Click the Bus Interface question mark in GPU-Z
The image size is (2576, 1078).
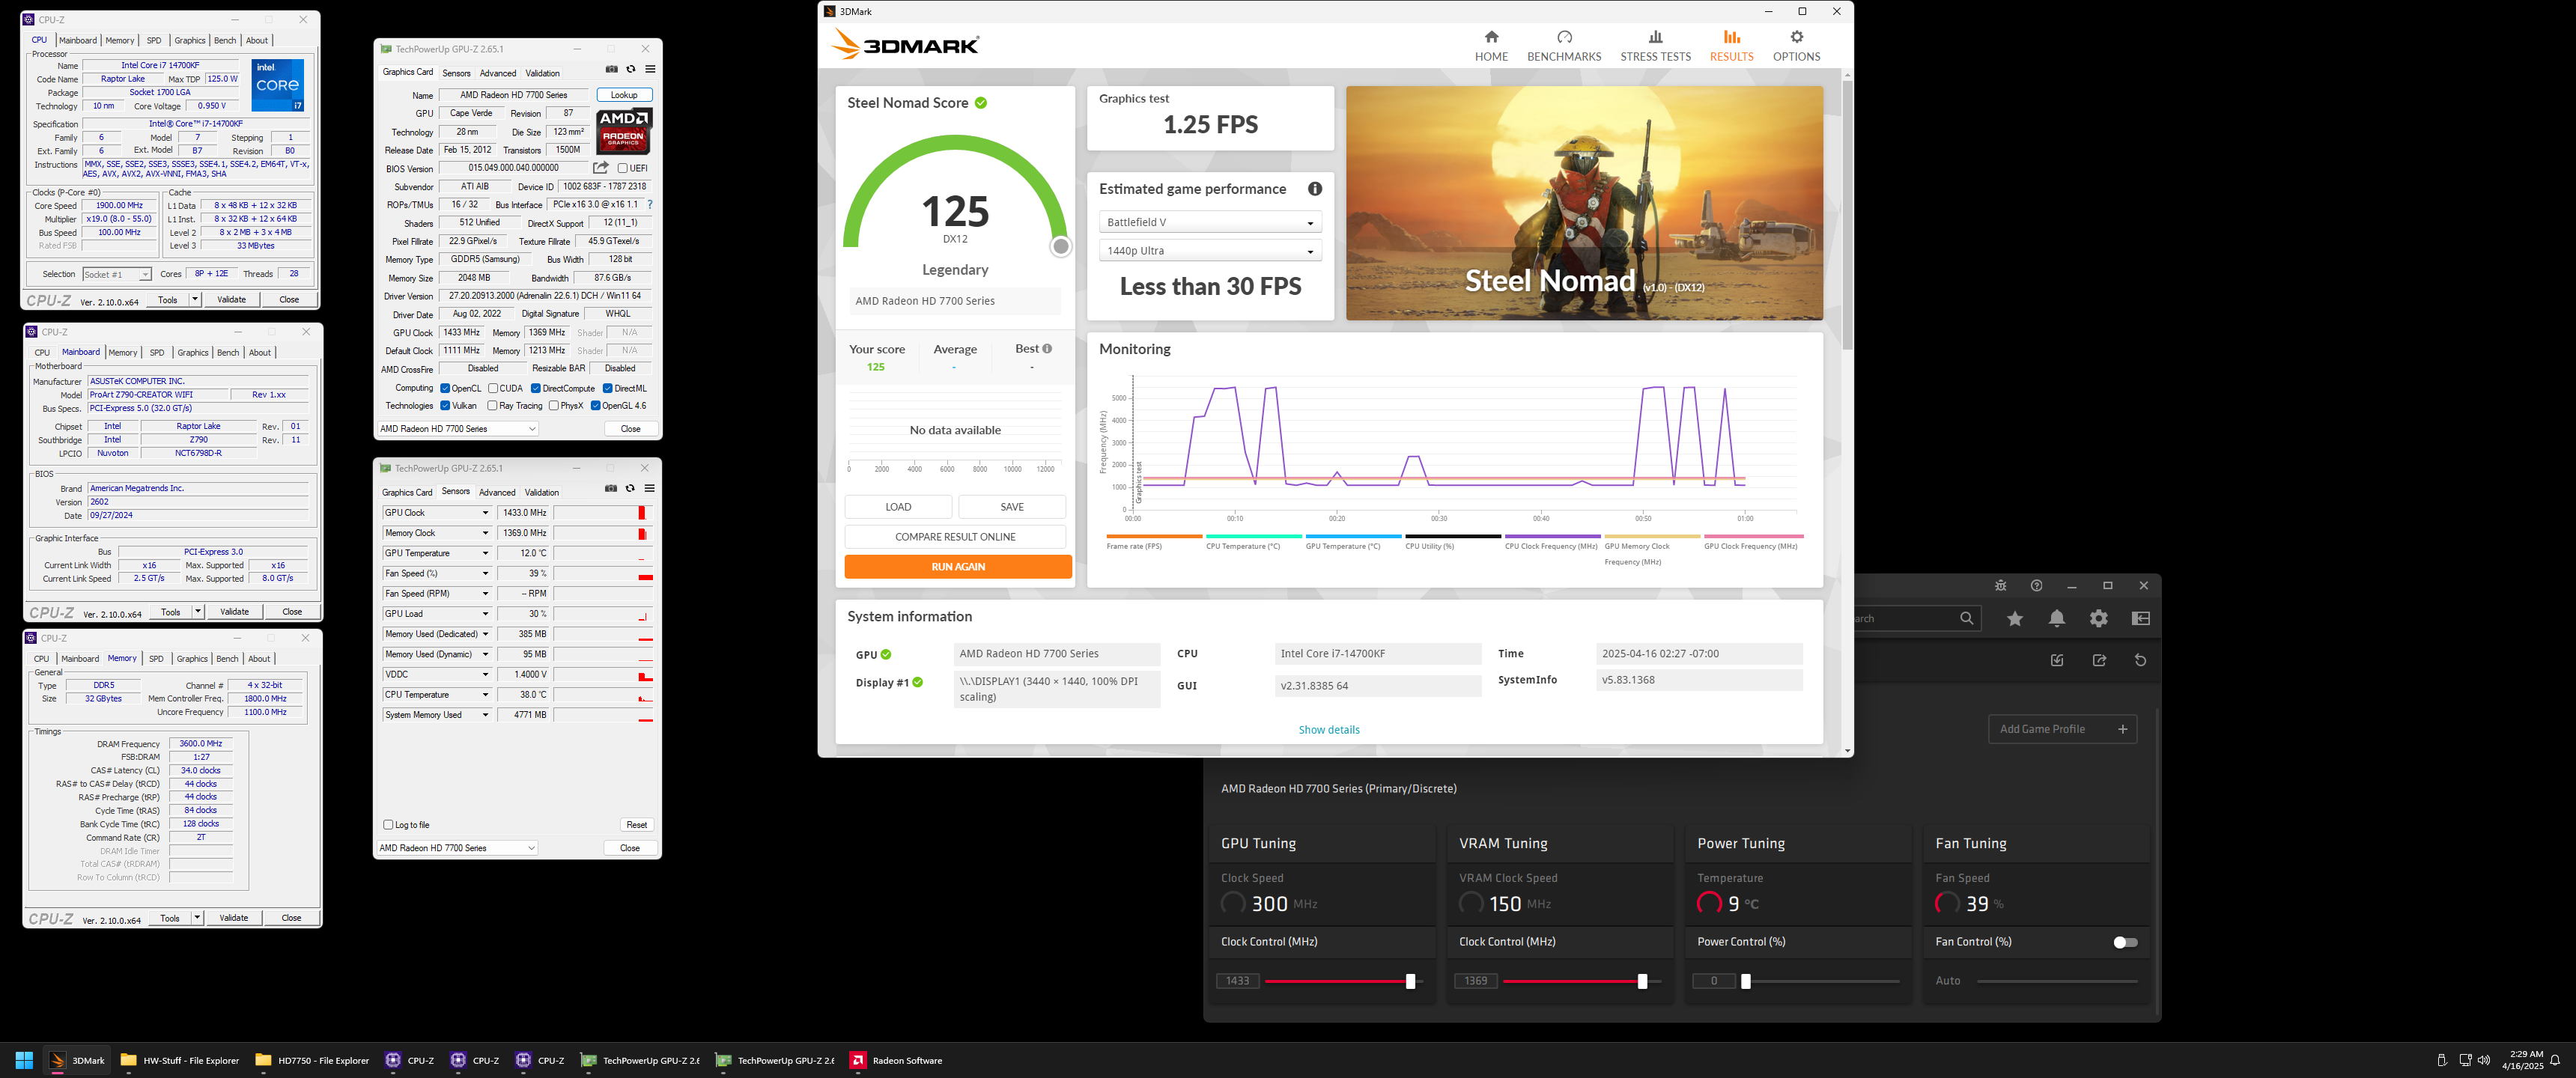click(650, 204)
